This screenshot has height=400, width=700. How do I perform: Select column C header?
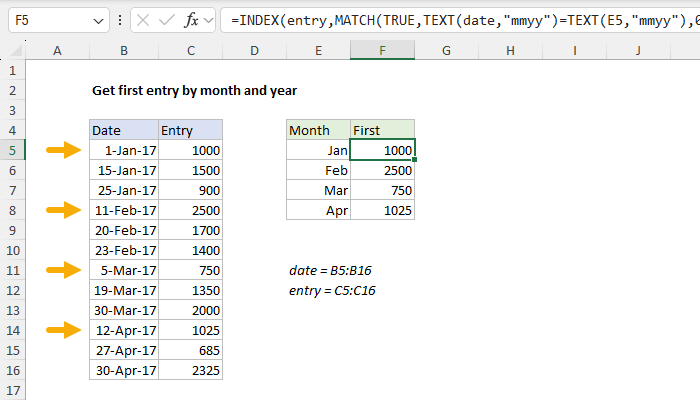(191, 51)
